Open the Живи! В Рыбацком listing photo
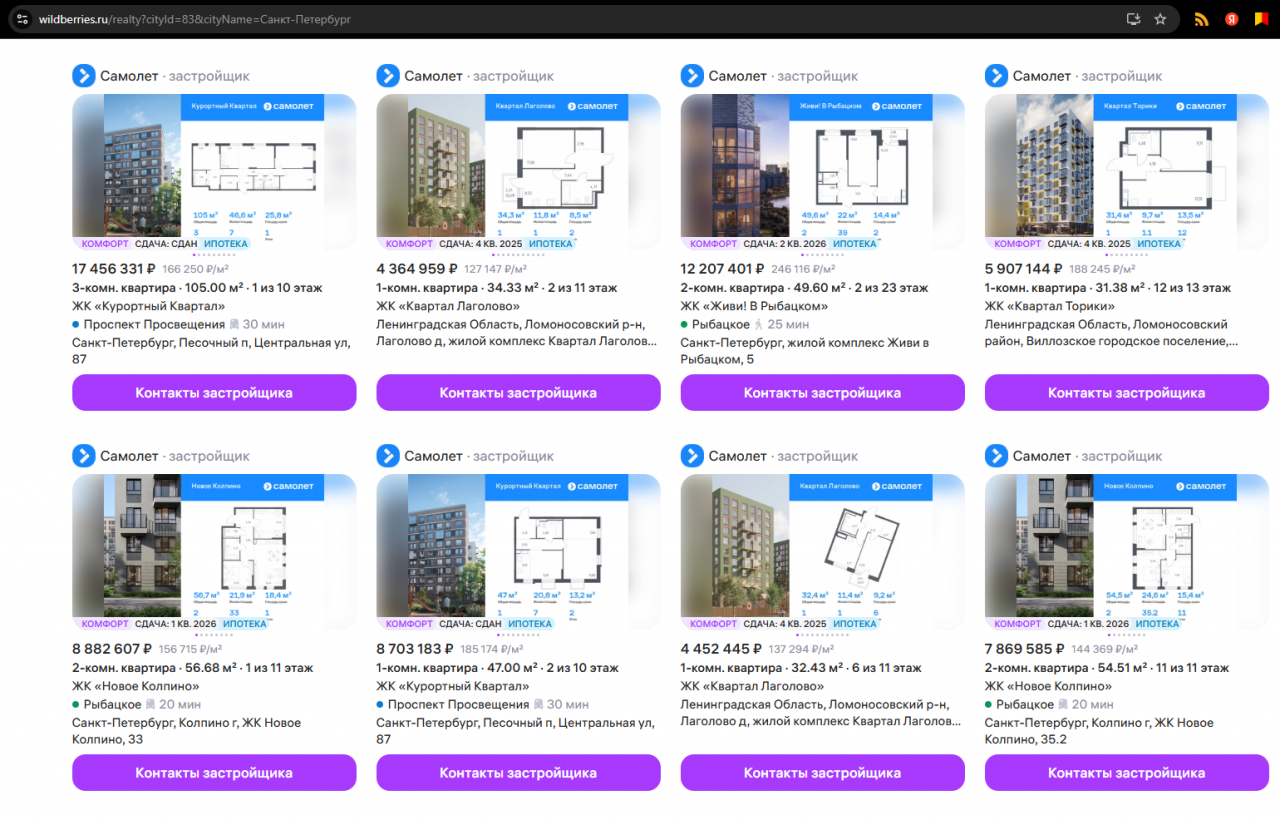Image resolution: width=1280 pixels, height=820 pixels. pos(823,171)
